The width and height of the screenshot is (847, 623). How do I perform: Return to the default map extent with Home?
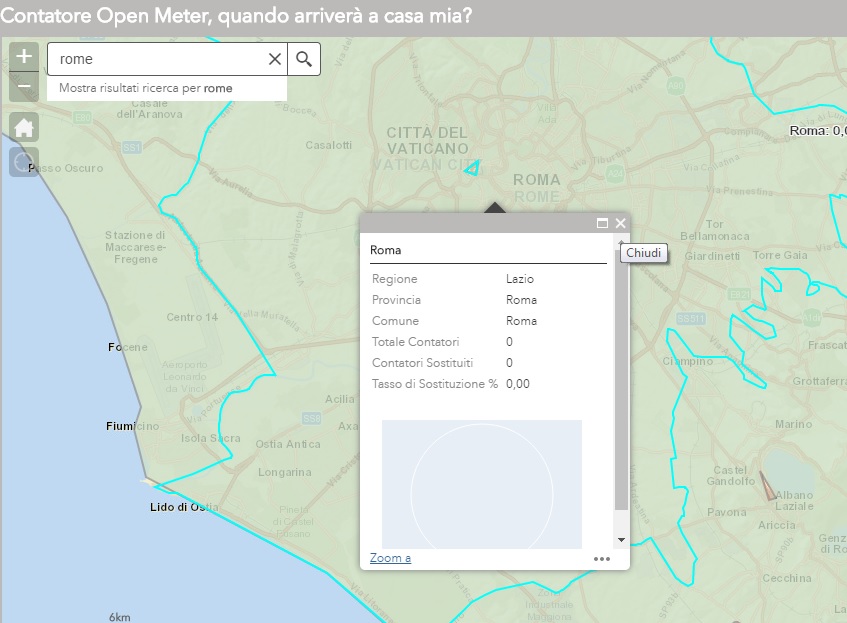point(25,126)
